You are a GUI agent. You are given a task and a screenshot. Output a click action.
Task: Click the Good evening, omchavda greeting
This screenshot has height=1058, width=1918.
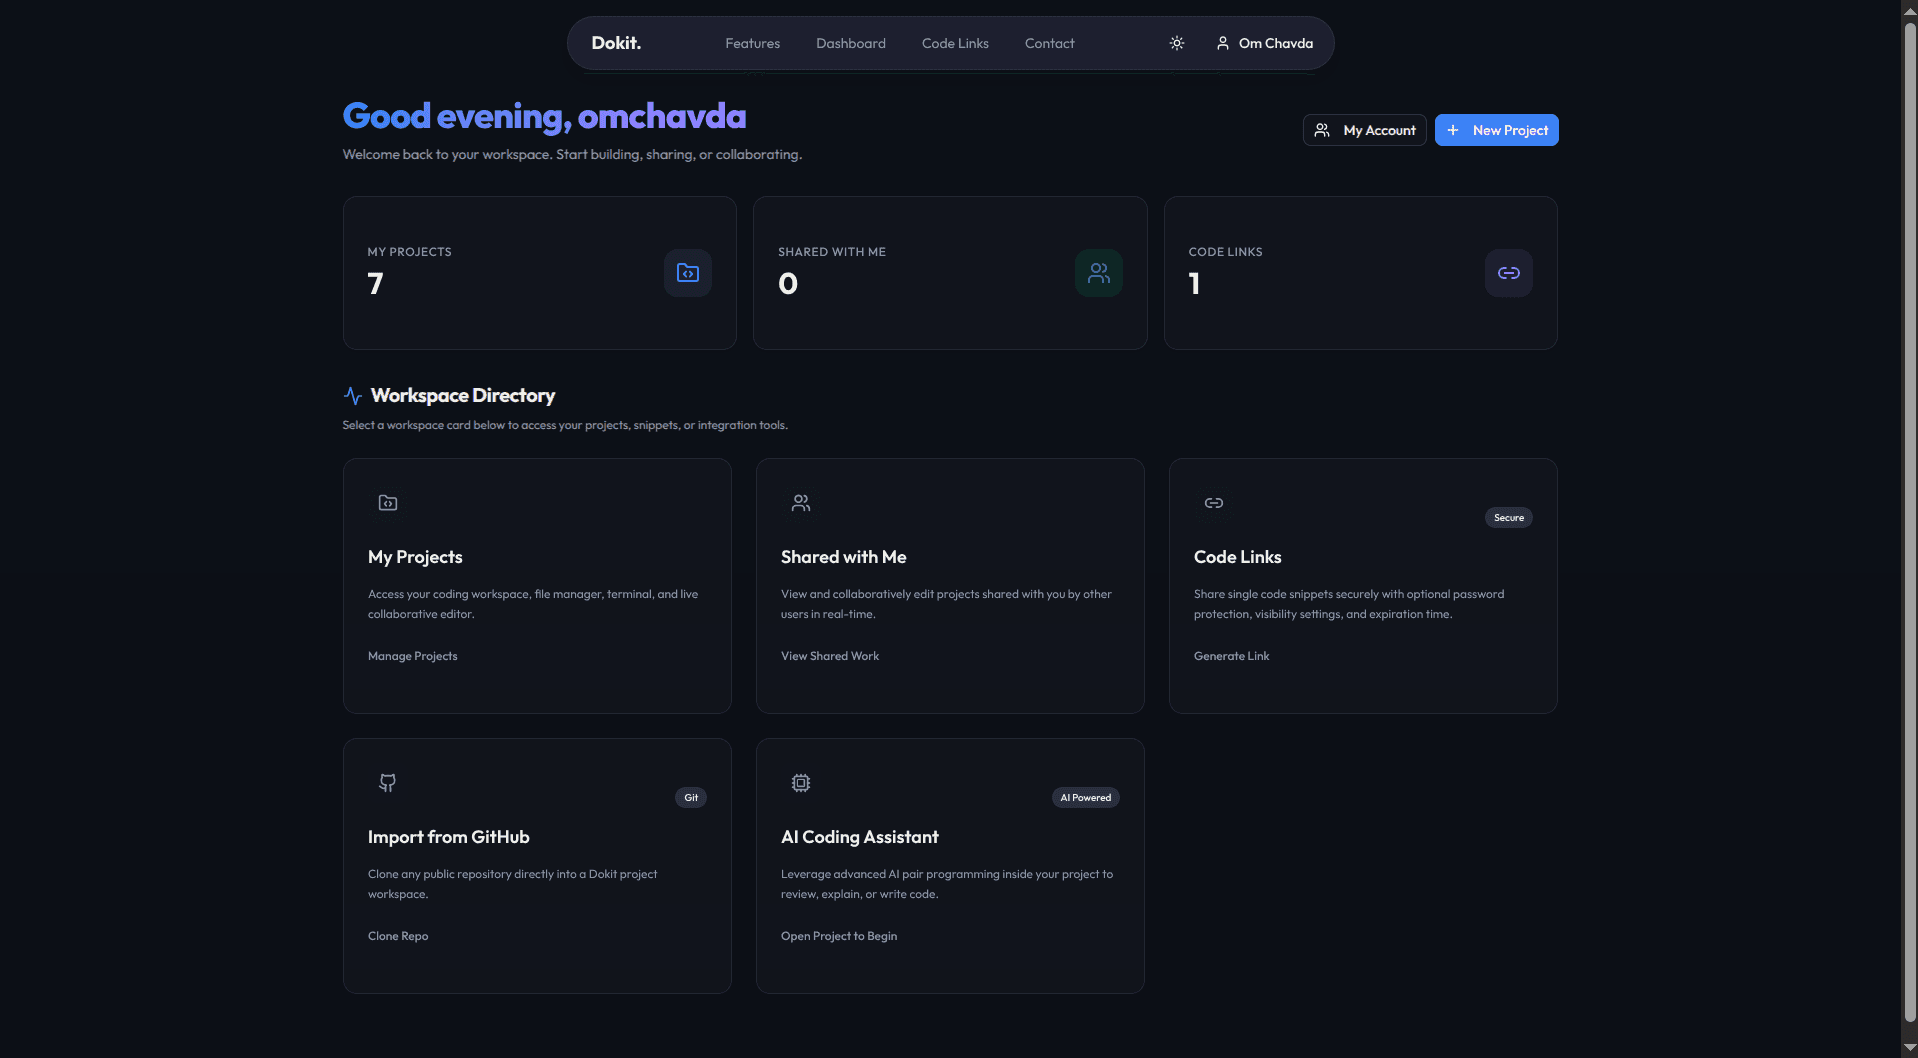tap(544, 116)
